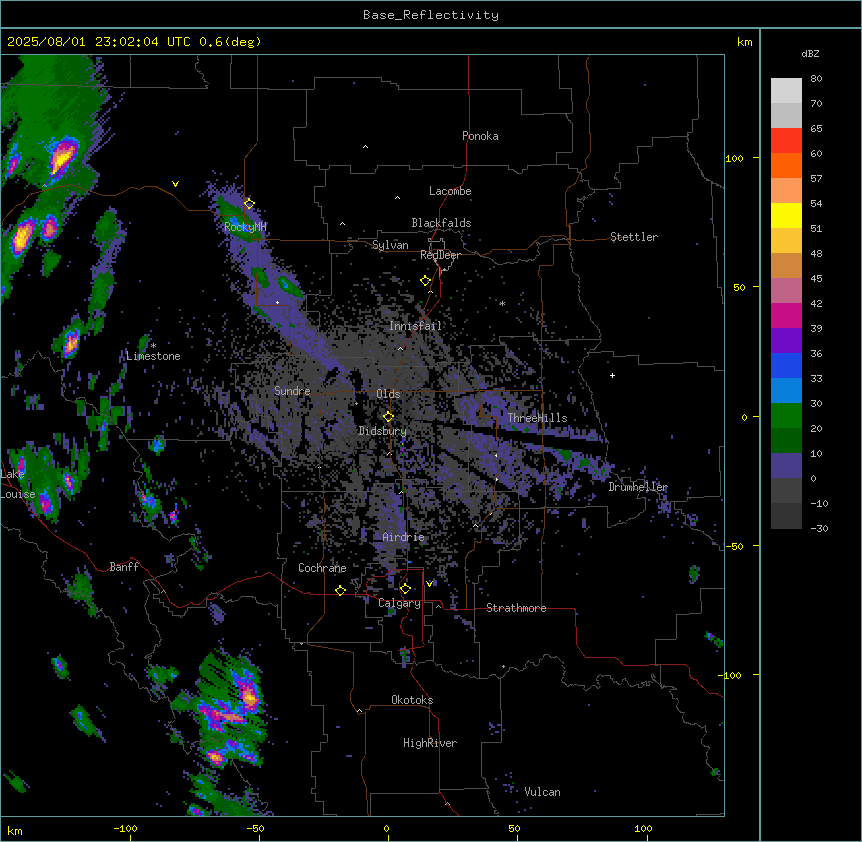Click the RockyMH label
This screenshot has width=862, height=842.
click(x=245, y=226)
